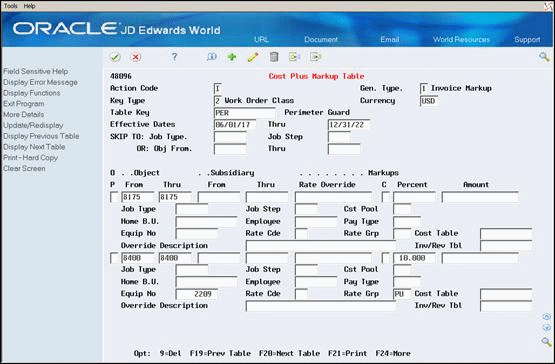
Task: Click the SKIP TO Job Type field
Action: pyautogui.click(x=230, y=137)
